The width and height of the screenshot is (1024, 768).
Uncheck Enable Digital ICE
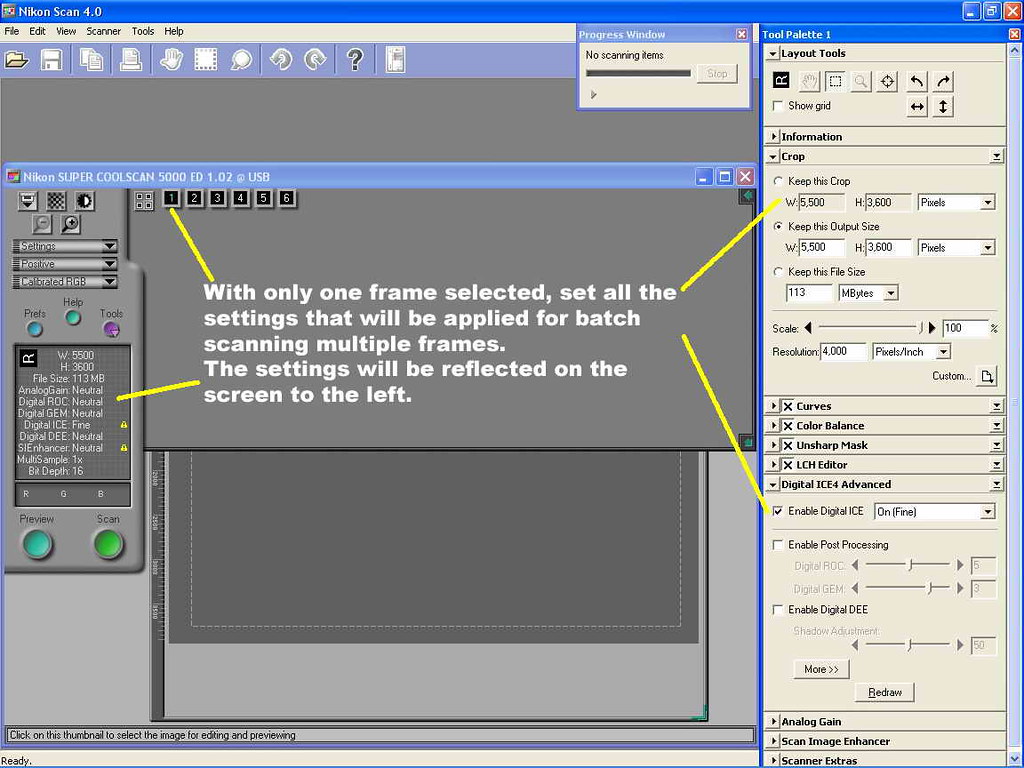778,511
